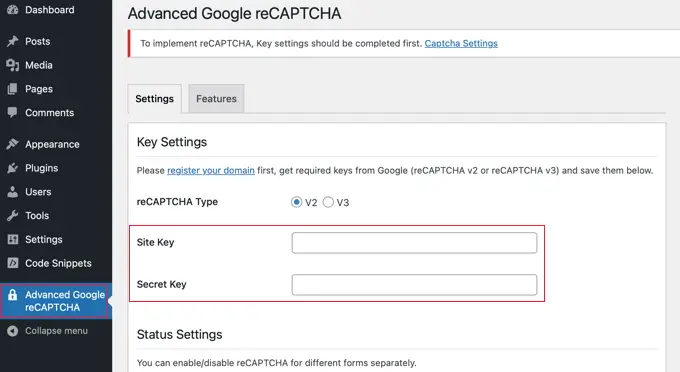Go to Plugins in the sidebar
The width and height of the screenshot is (680, 372).
[41, 168]
